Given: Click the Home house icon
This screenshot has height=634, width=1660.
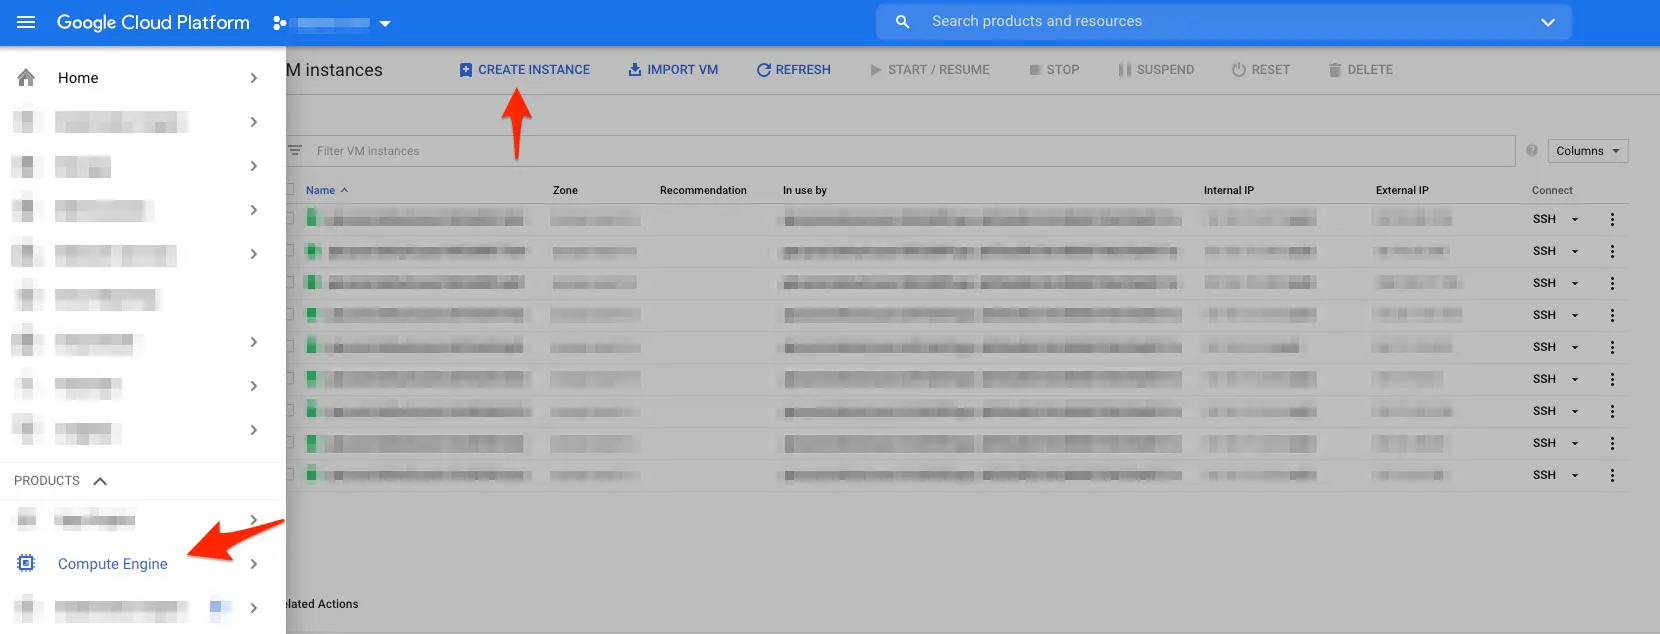Looking at the screenshot, I should 27,77.
